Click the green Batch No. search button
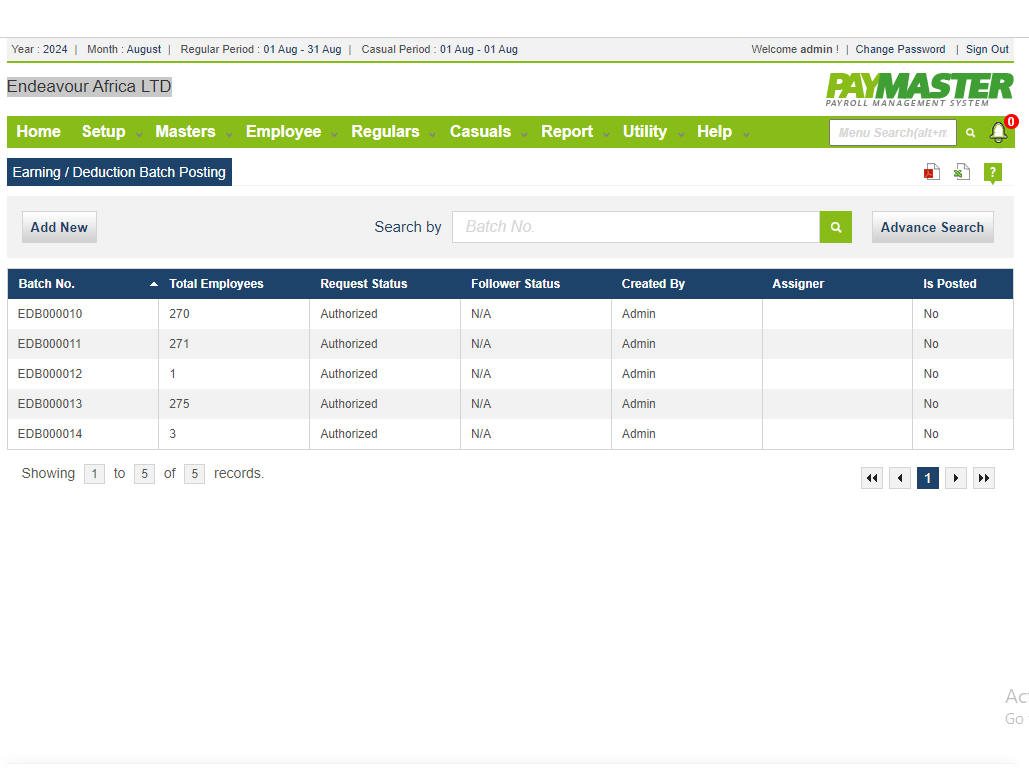The height and width of the screenshot is (768, 1029). (x=835, y=227)
